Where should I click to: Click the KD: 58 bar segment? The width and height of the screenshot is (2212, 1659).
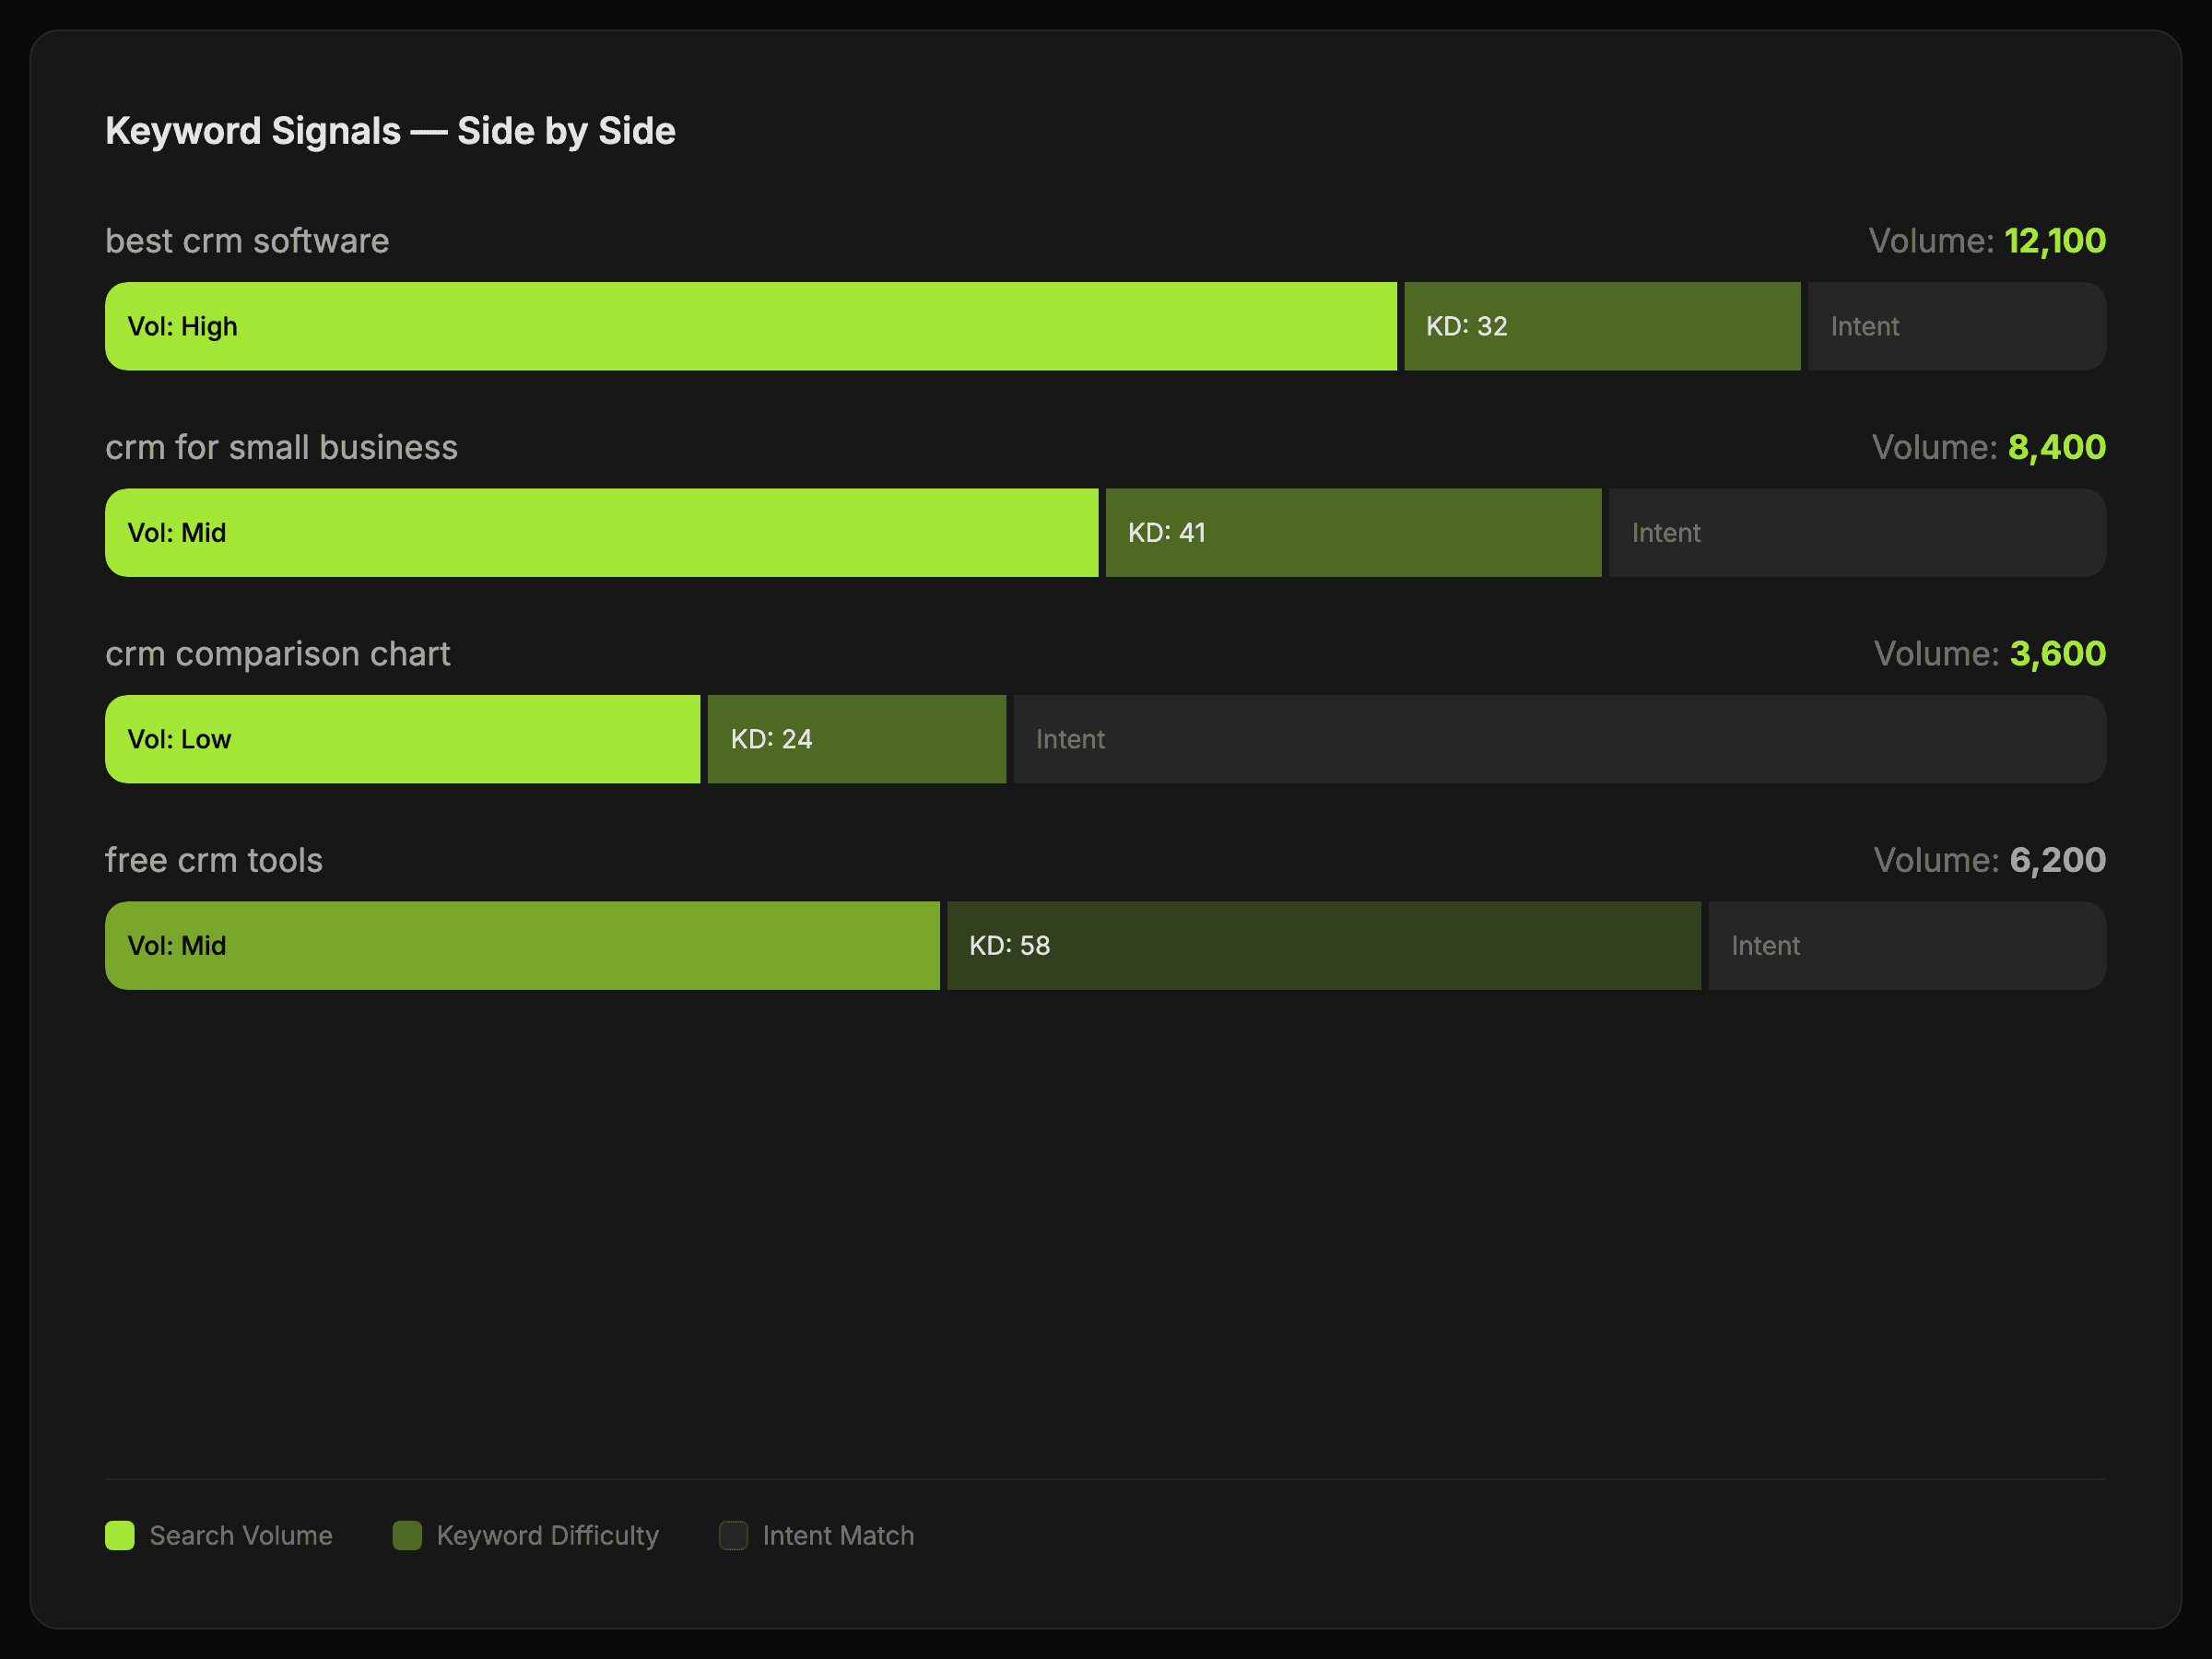pos(1323,946)
